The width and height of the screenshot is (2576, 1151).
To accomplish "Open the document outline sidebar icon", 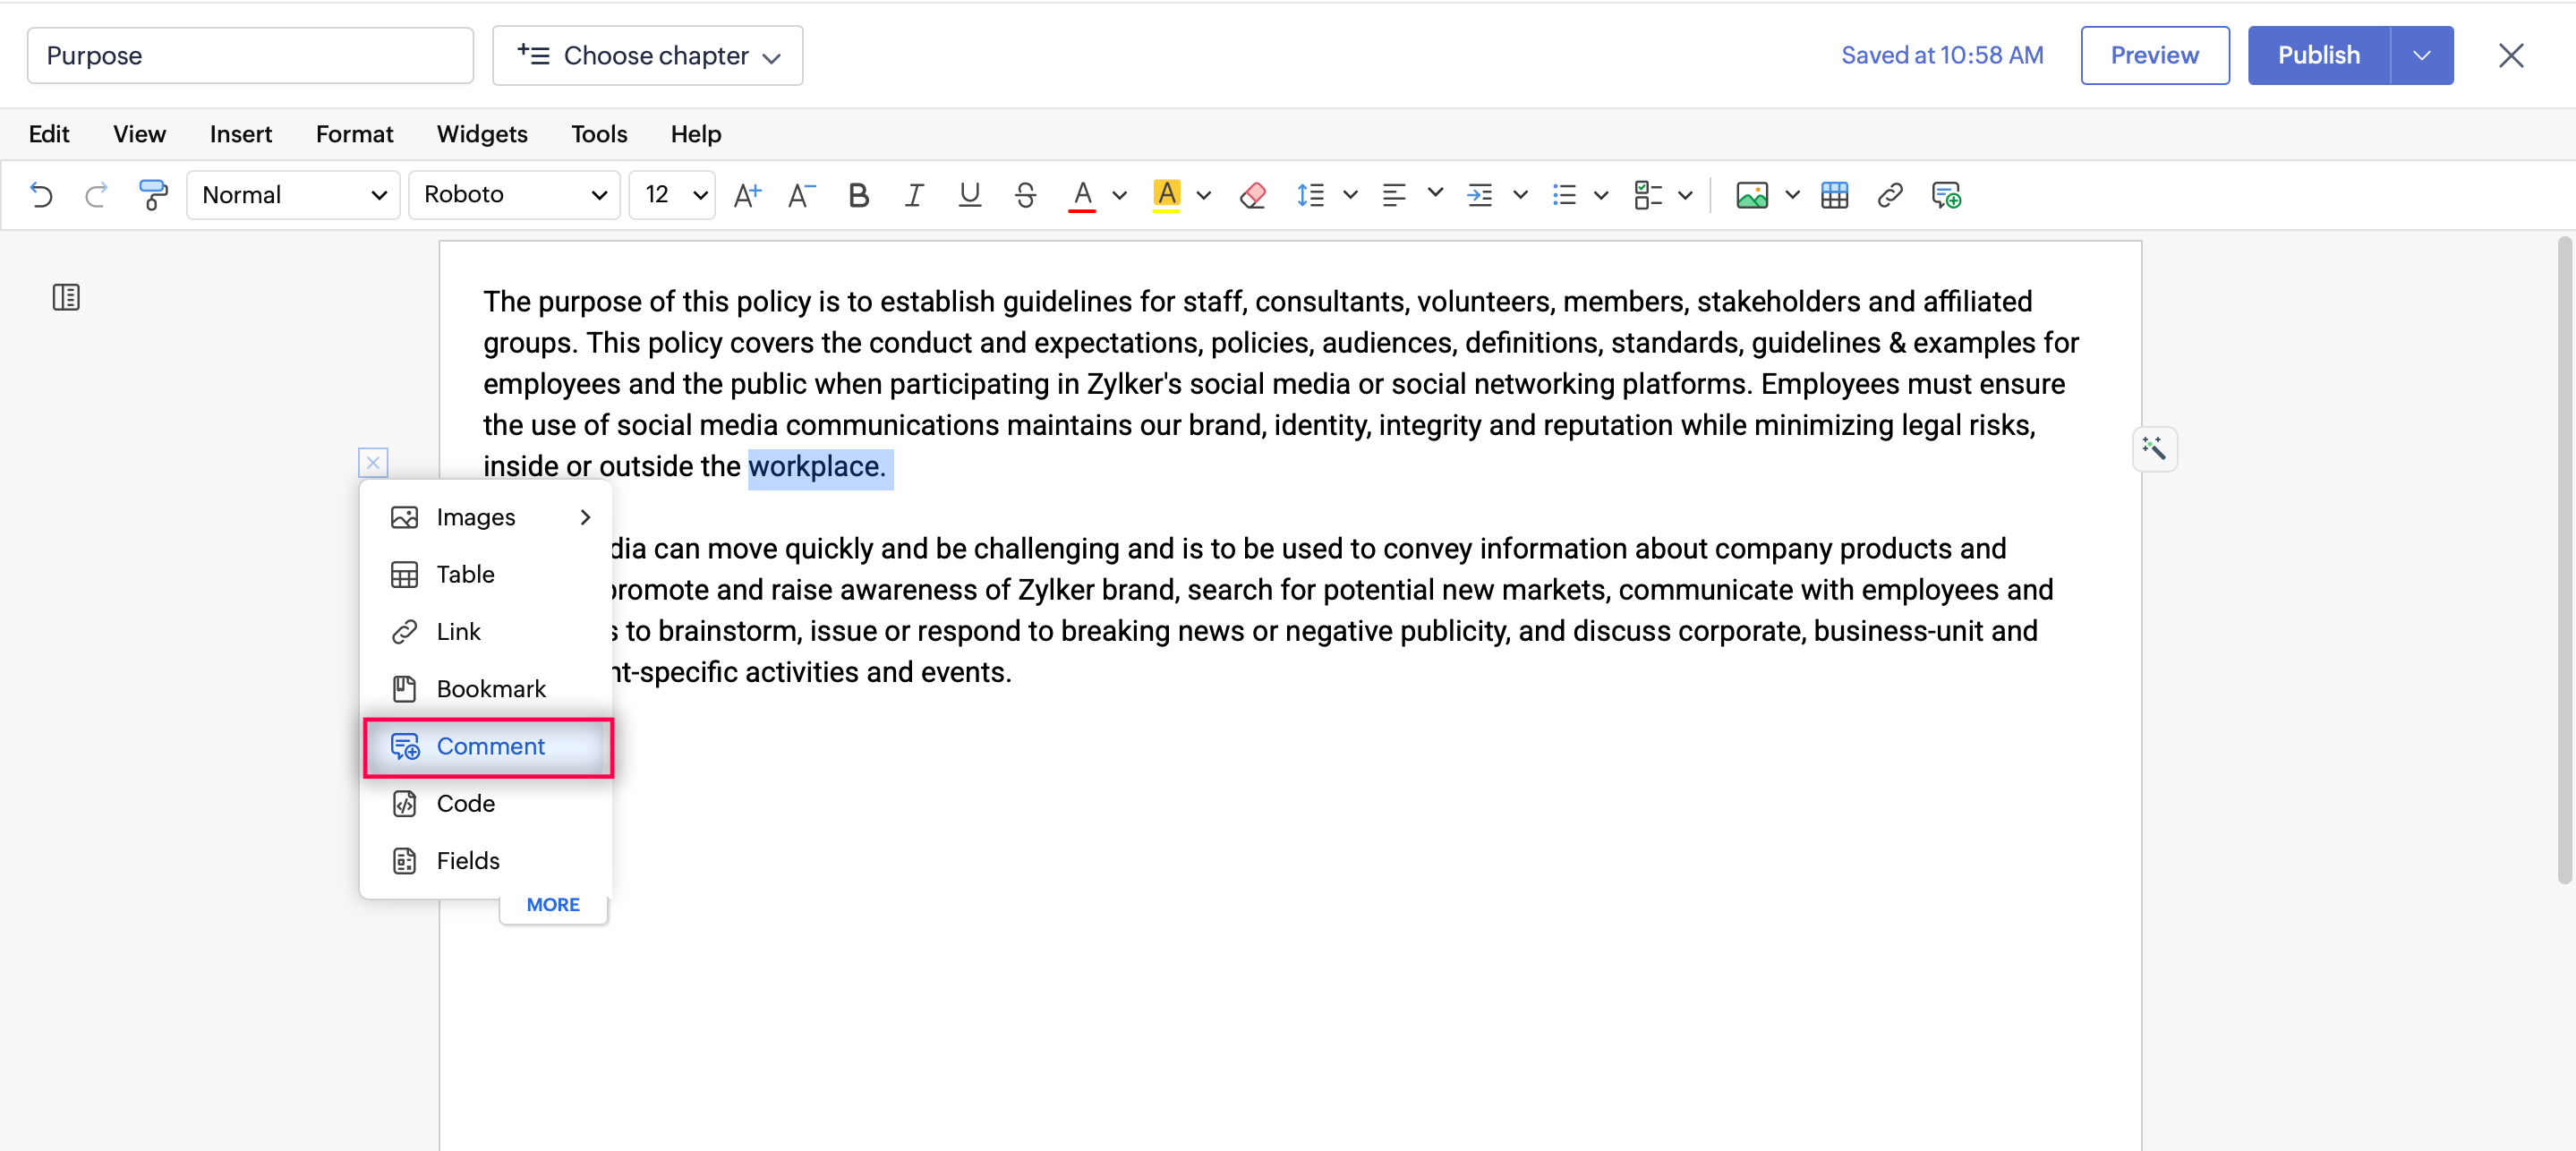I will click(66, 297).
